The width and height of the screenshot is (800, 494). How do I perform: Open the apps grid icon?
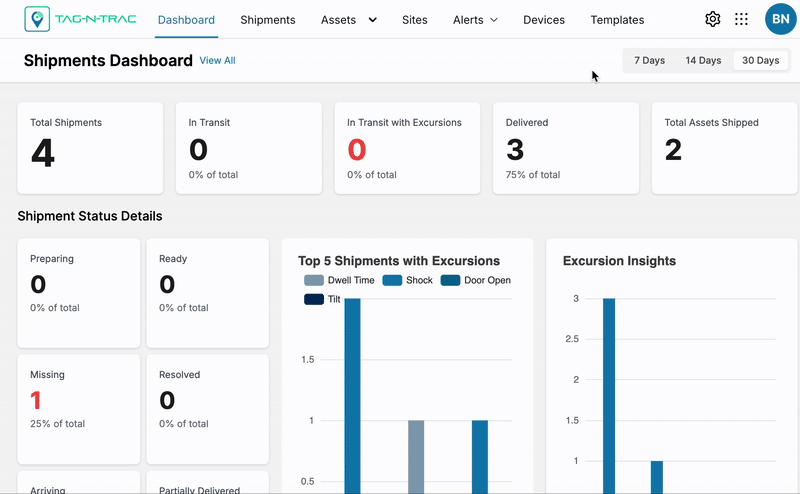[x=741, y=19]
